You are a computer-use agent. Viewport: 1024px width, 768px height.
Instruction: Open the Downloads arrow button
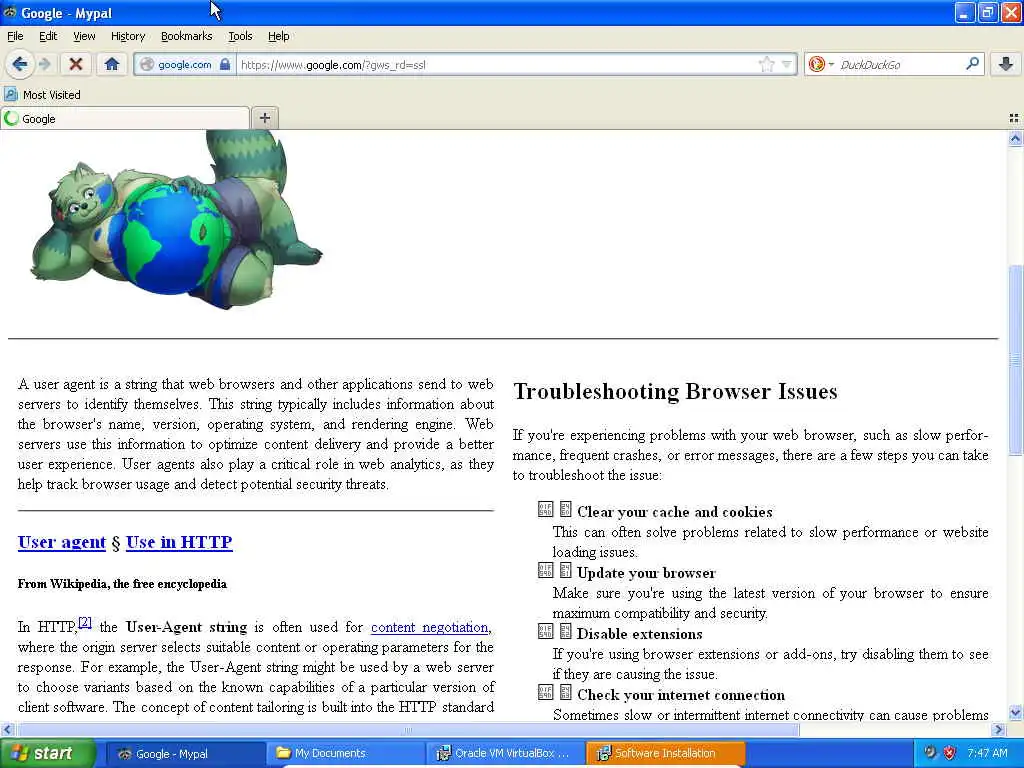tap(1006, 64)
